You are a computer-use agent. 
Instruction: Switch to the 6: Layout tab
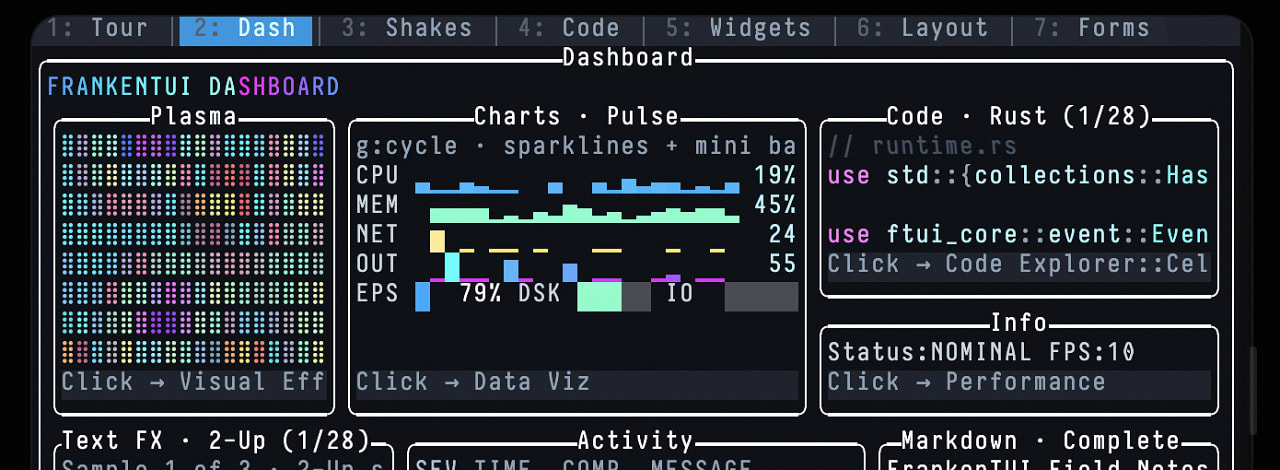pos(922,29)
